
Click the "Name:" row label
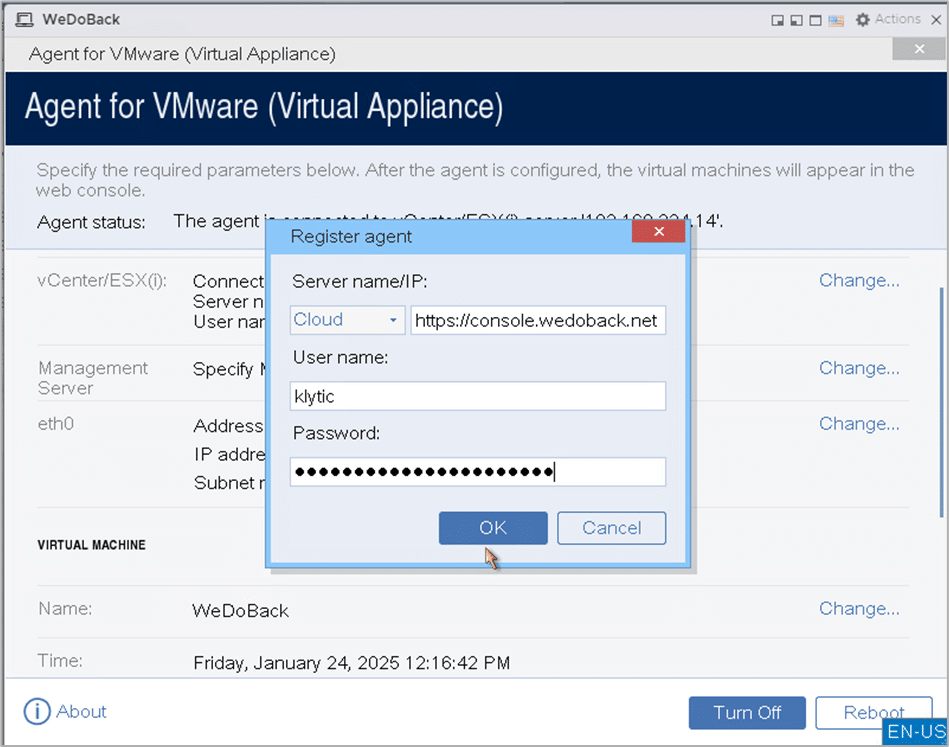pyautogui.click(x=65, y=608)
